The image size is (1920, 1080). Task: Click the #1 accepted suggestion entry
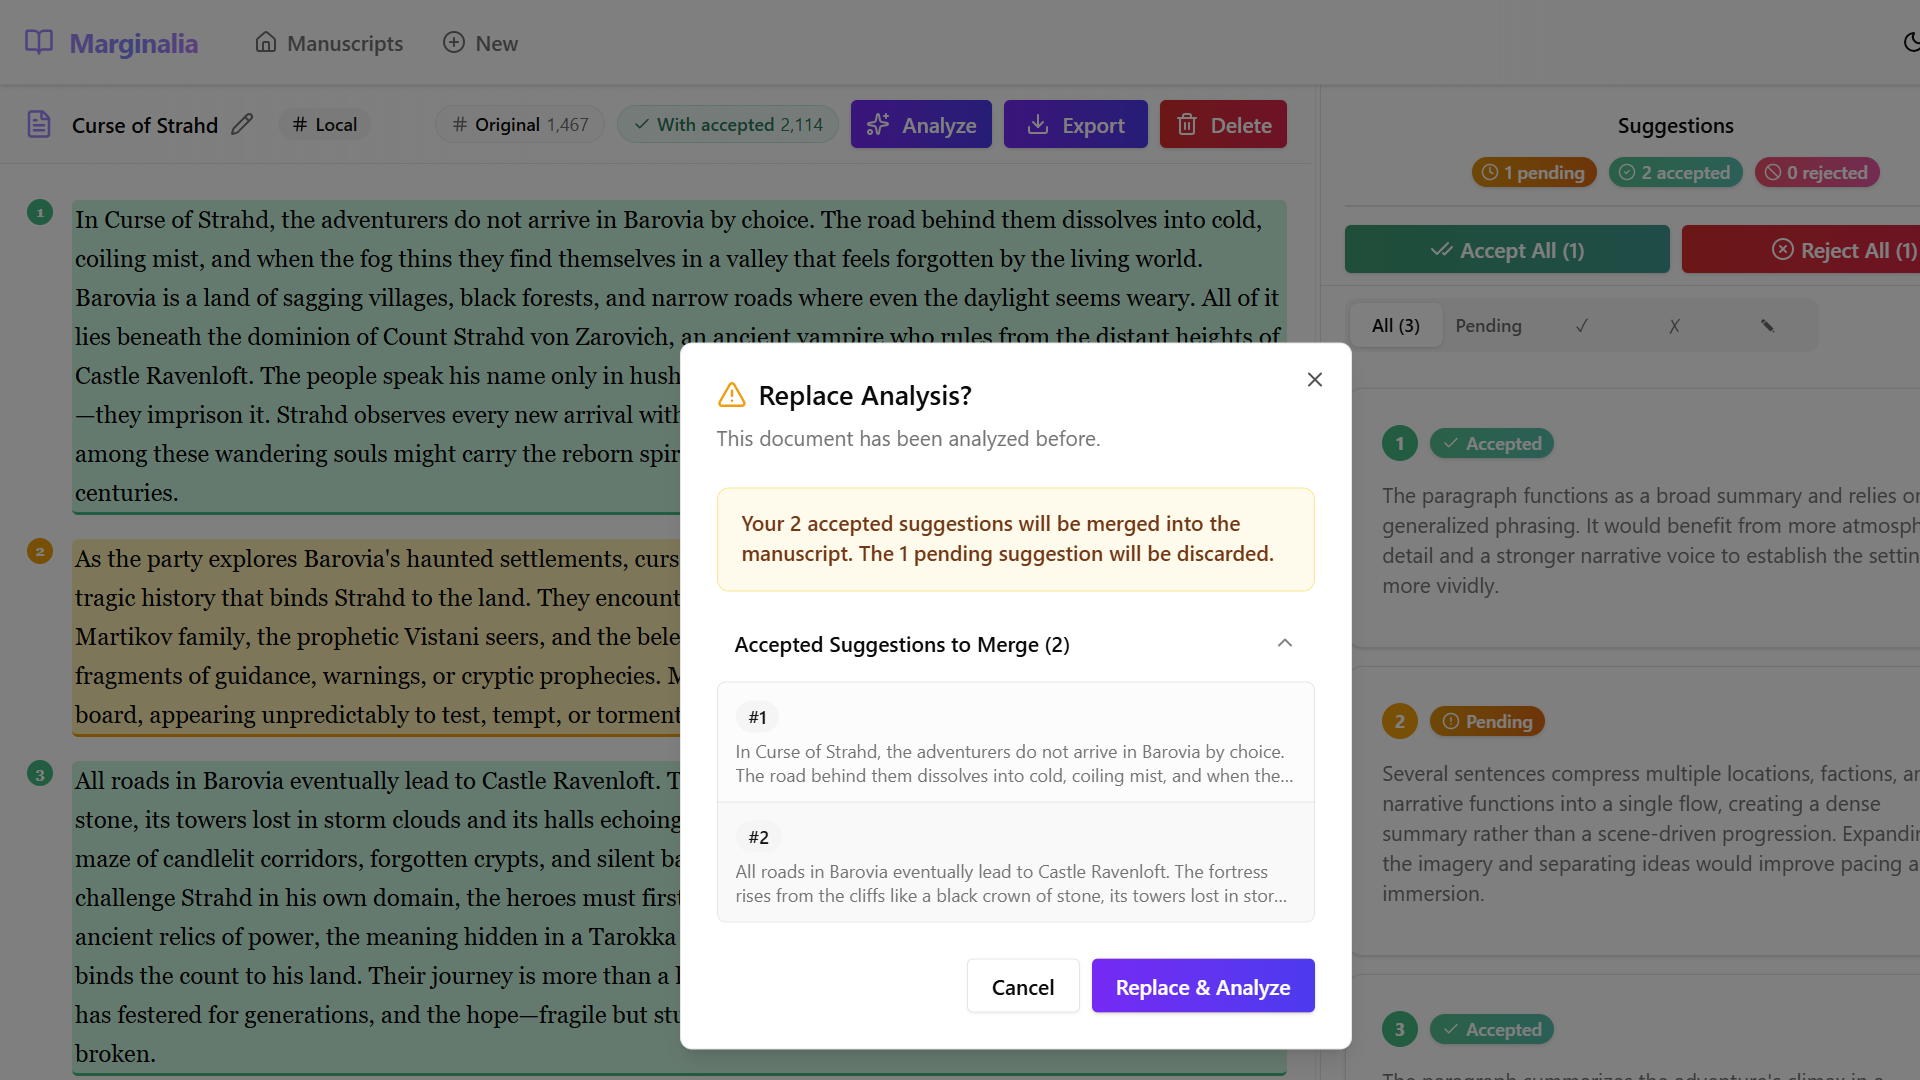click(1015, 743)
